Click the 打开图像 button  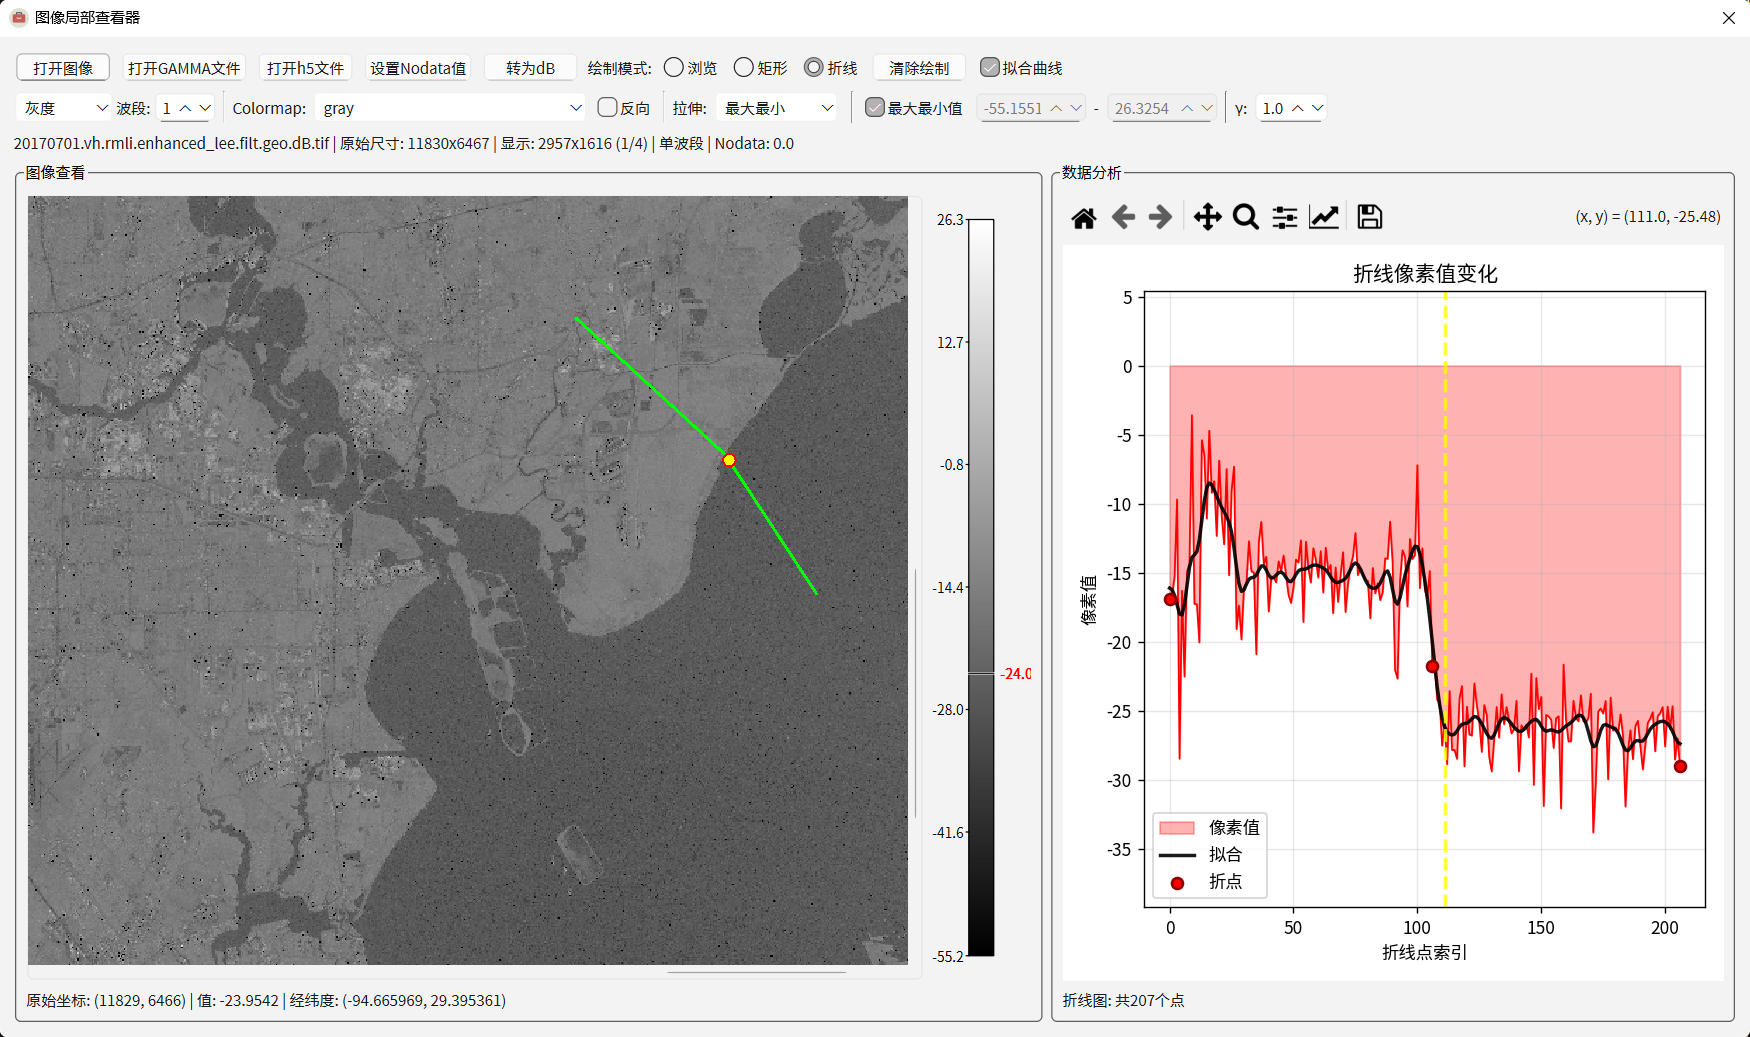coord(63,68)
